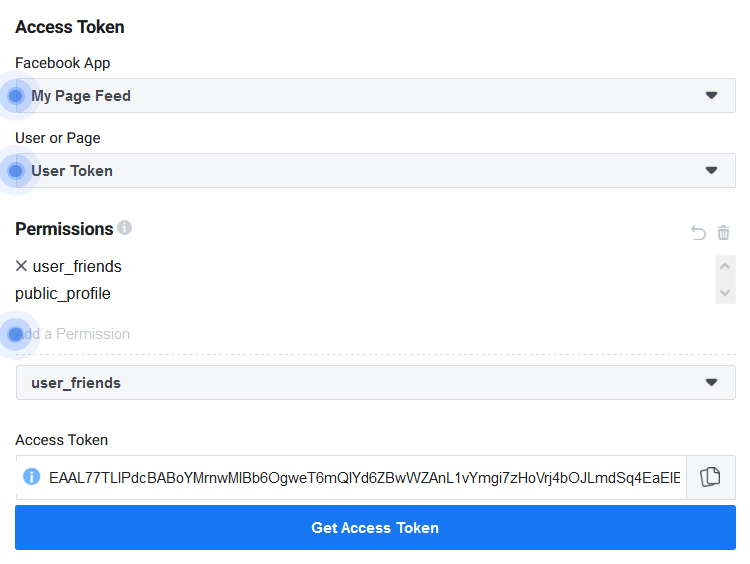Click the info icon beside Permissions heading
The height and width of the screenshot is (564, 750).
(125, 228)
